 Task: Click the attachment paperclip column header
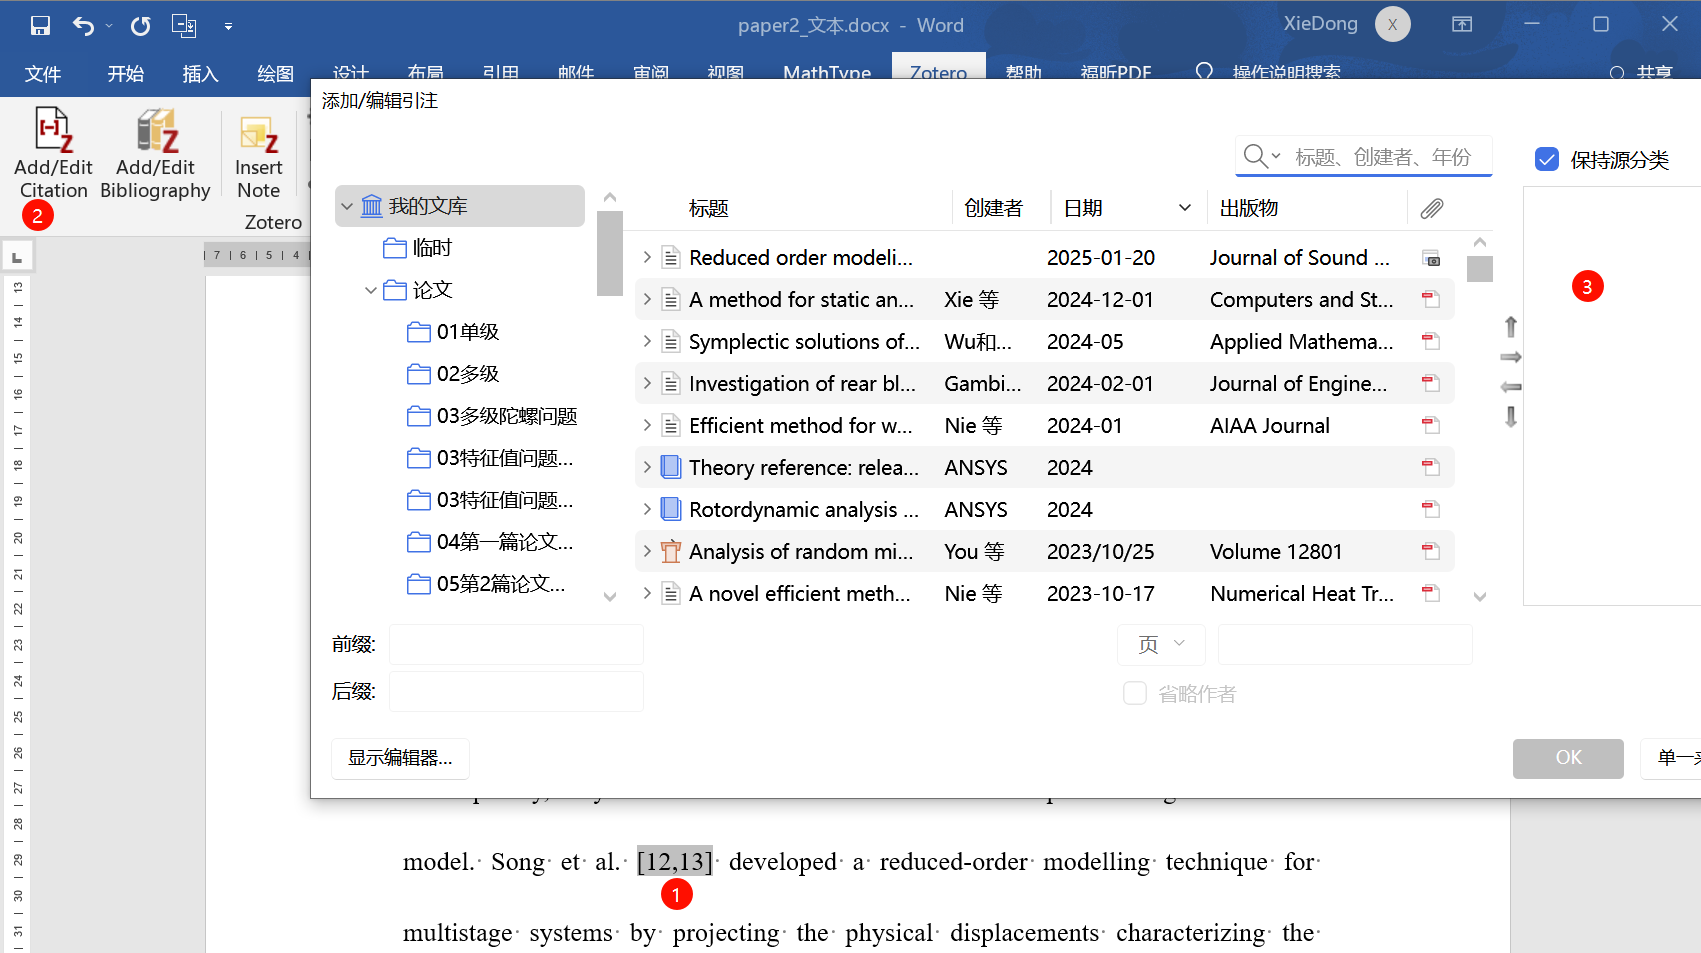[1432, 208]
